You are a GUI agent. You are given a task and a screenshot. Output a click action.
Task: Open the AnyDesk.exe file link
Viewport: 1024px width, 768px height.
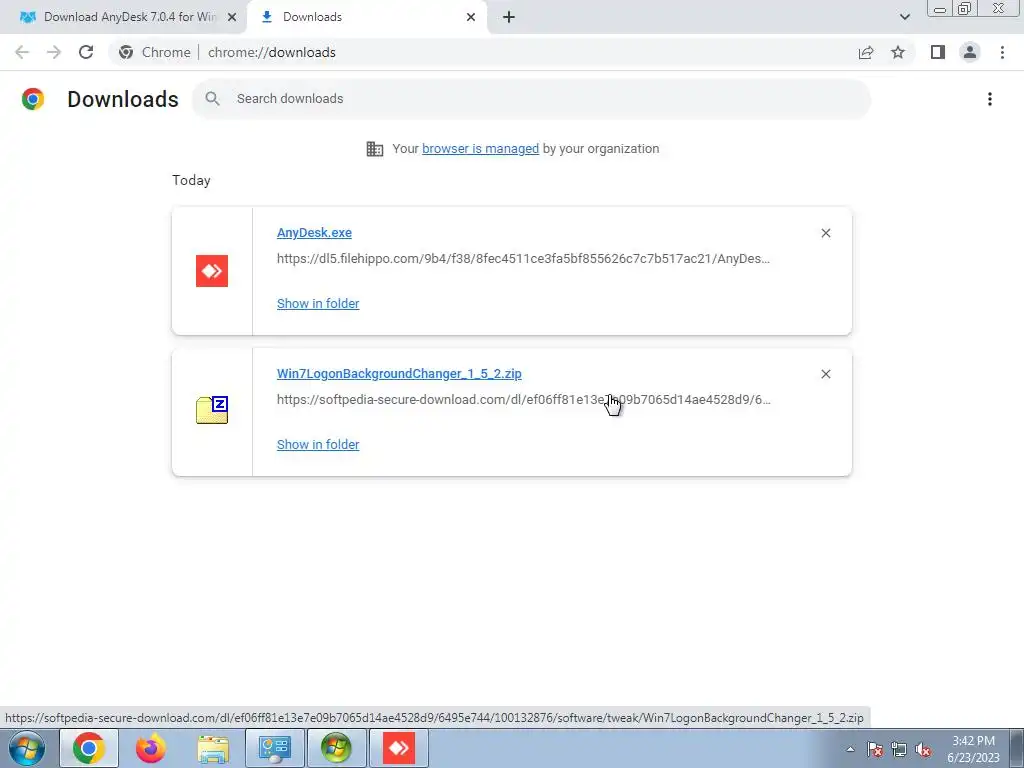[x=314, y=232]
